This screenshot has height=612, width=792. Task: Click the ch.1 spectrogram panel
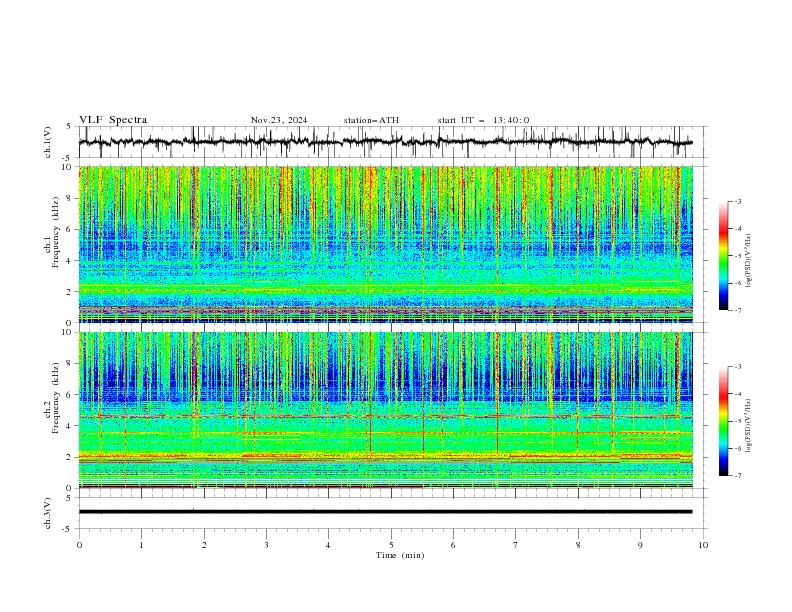coord(386,244)
